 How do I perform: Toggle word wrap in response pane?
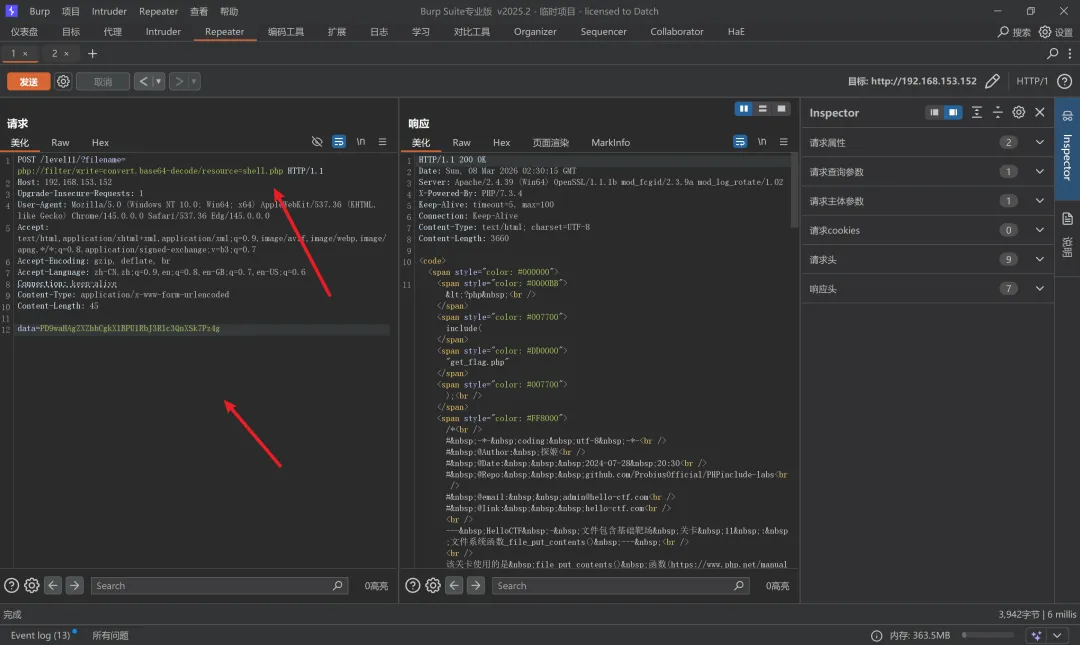[740, 141]
